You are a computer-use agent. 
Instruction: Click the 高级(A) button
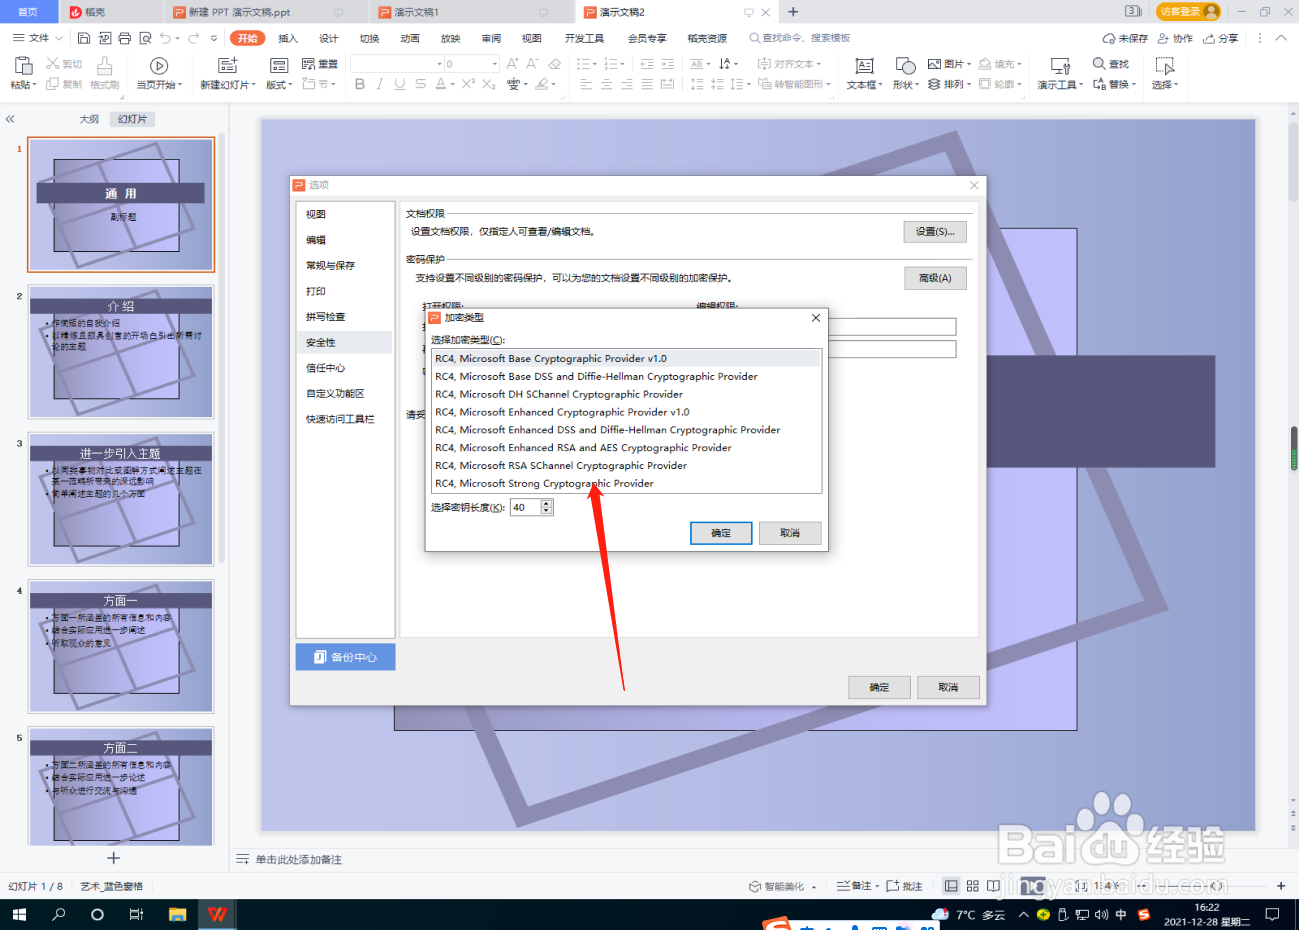pyautogui.click(x=935, y=278)
